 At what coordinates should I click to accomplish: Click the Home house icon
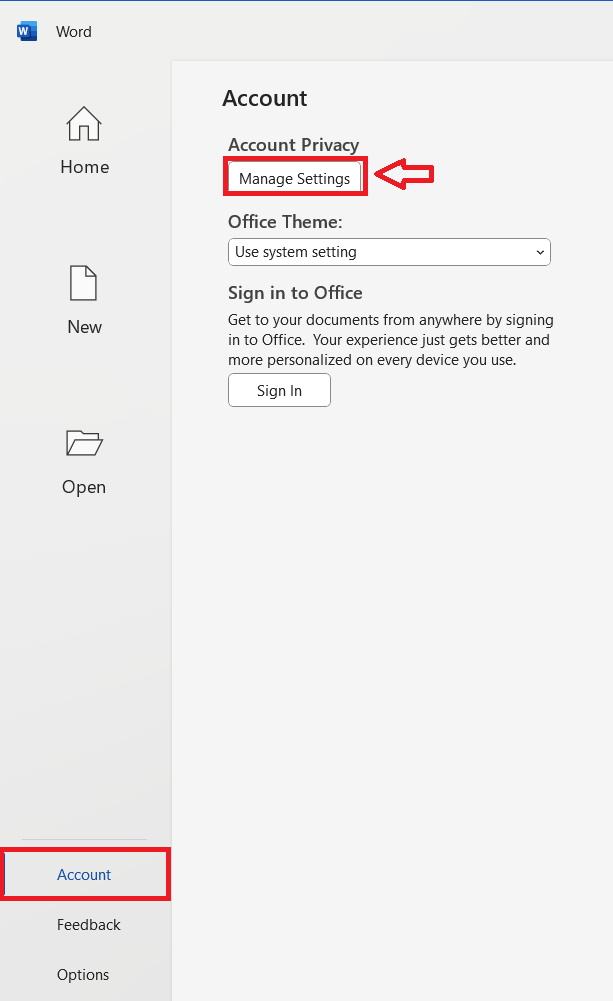coord(84,124)
